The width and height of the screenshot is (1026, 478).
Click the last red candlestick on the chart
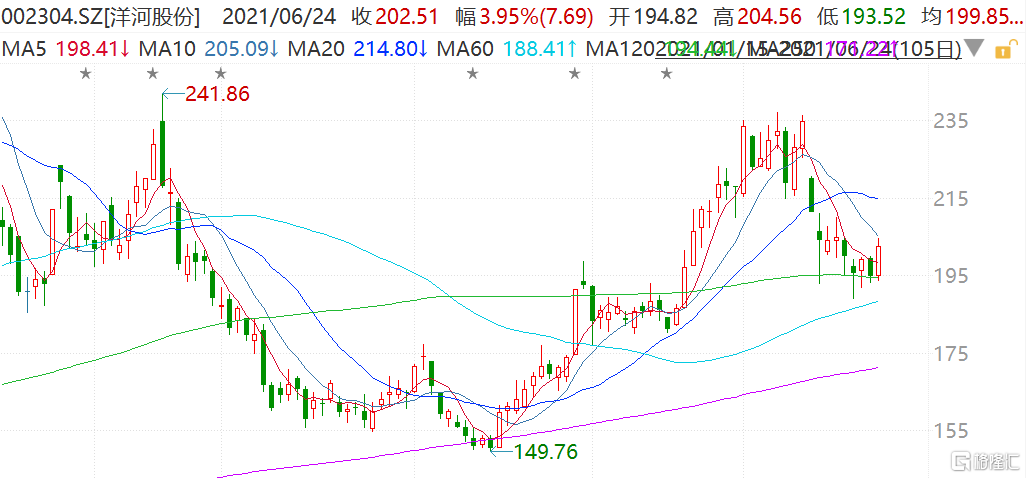[879, 259]
